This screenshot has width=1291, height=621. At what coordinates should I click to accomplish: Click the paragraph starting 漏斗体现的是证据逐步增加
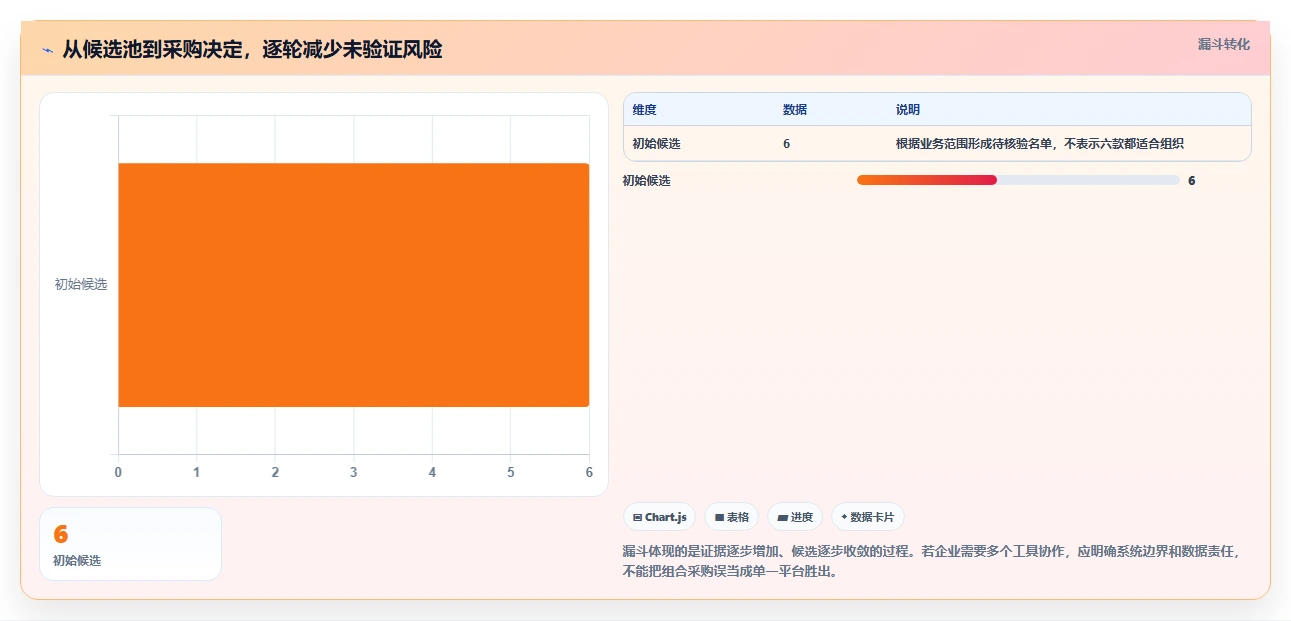point(931,562)
